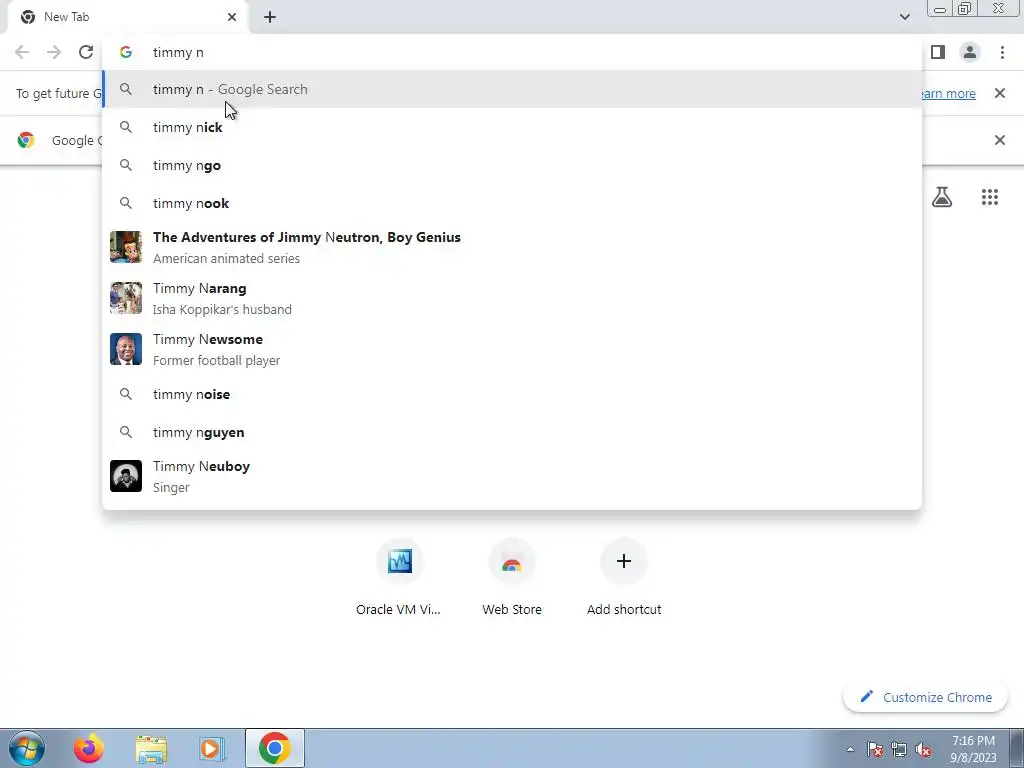Go forward using the forward arrow
The image size is (1024, 768).
pos(54,52)
